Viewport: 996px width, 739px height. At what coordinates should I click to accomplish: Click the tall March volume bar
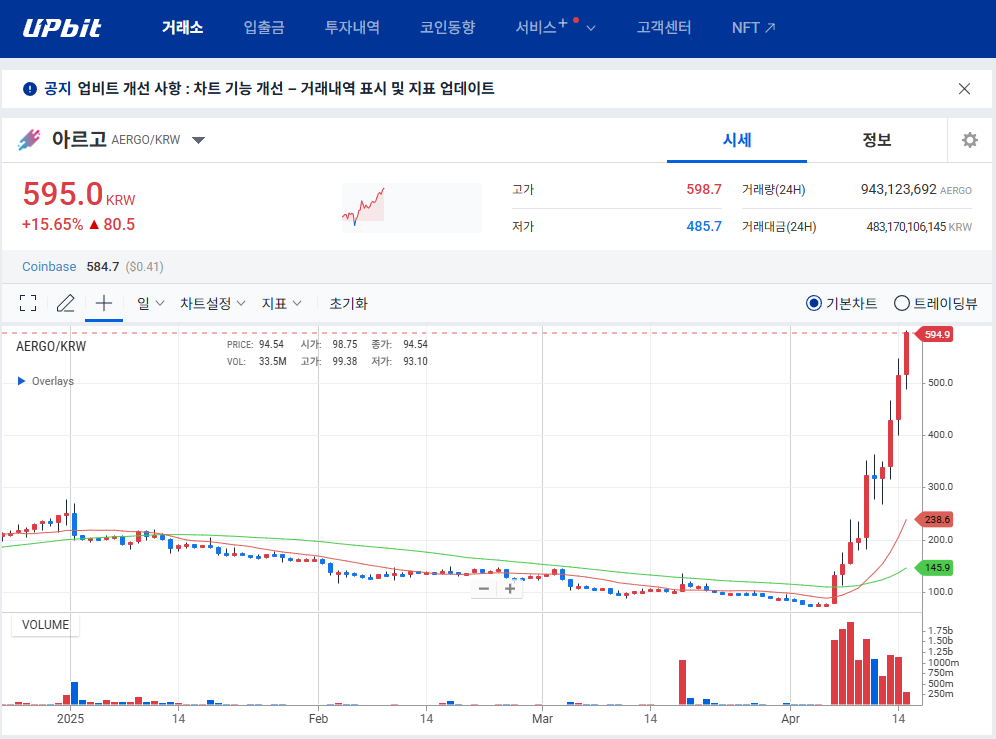[x=682, y=682]
